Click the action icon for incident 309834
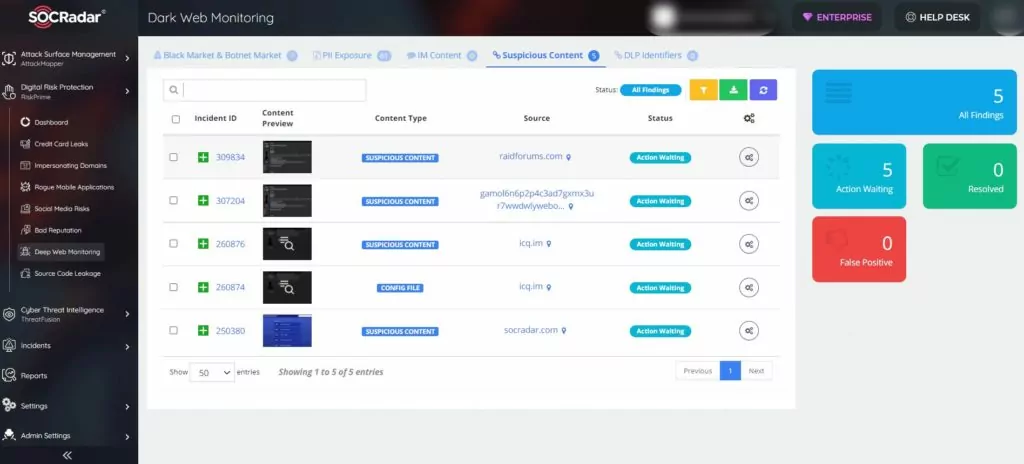 point(749,157)
